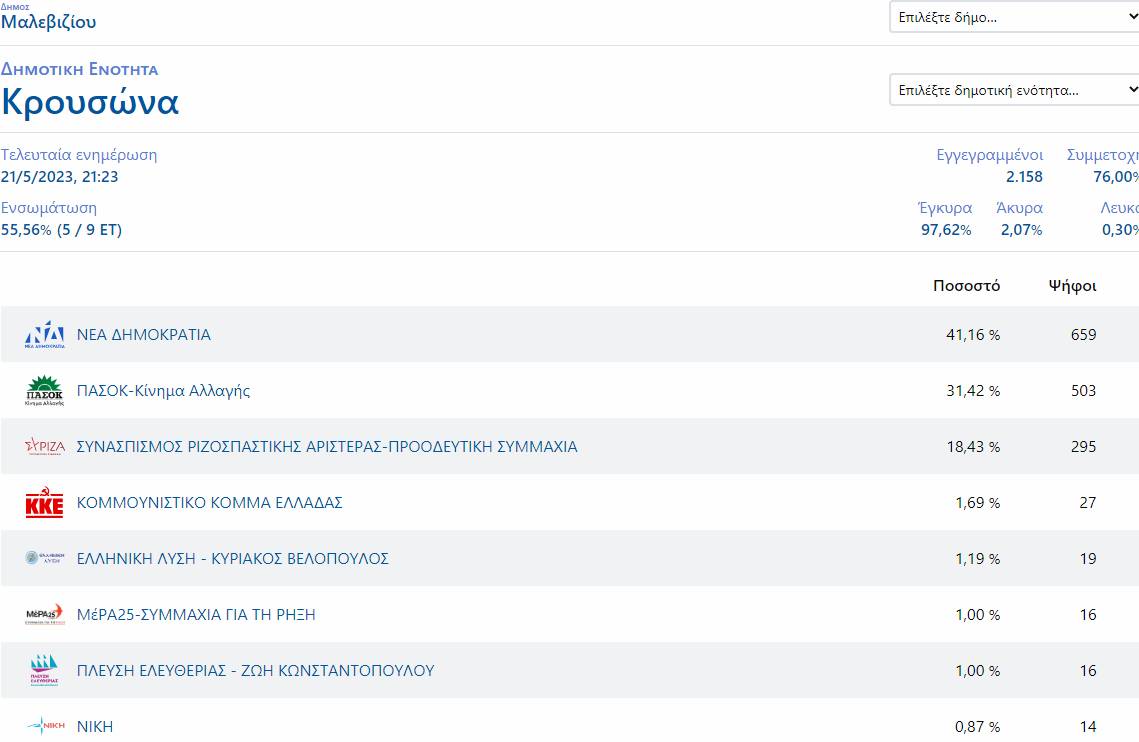Viewport: 1139px width, 742px height.
Task: Open the 'Επιλέξτε δημοτική ενότητα...' dropdown
Action: (1014, 89)
